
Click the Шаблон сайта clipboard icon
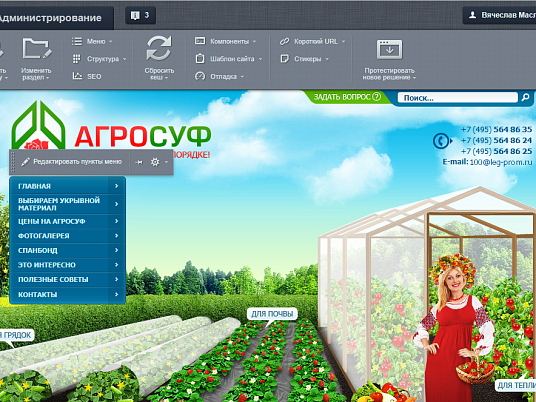(200, 58)
